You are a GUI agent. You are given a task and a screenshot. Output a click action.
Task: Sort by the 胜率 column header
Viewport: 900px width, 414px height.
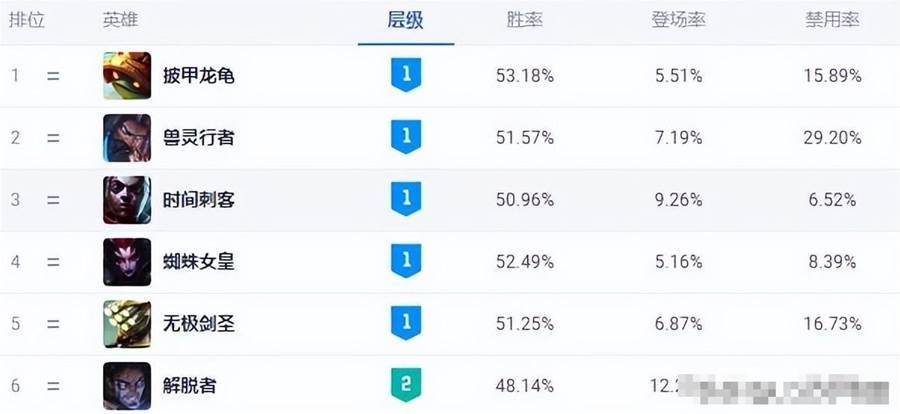coord(525,21)
